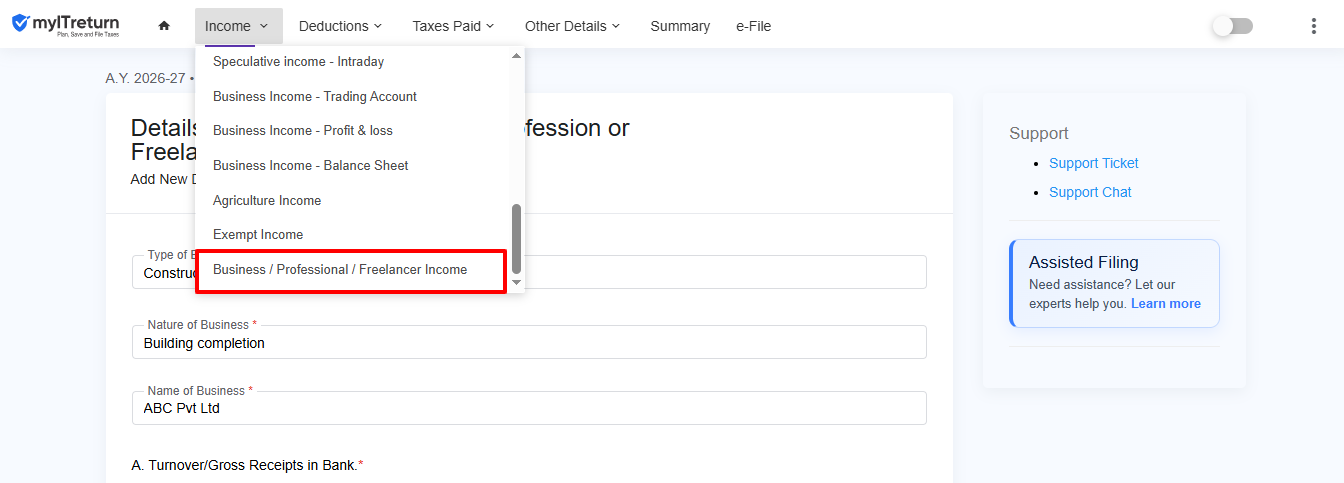Open the three-dot more options menu
This screenshot has width=1344, height=483.
pyautogui.click(x=1314, y=26)
